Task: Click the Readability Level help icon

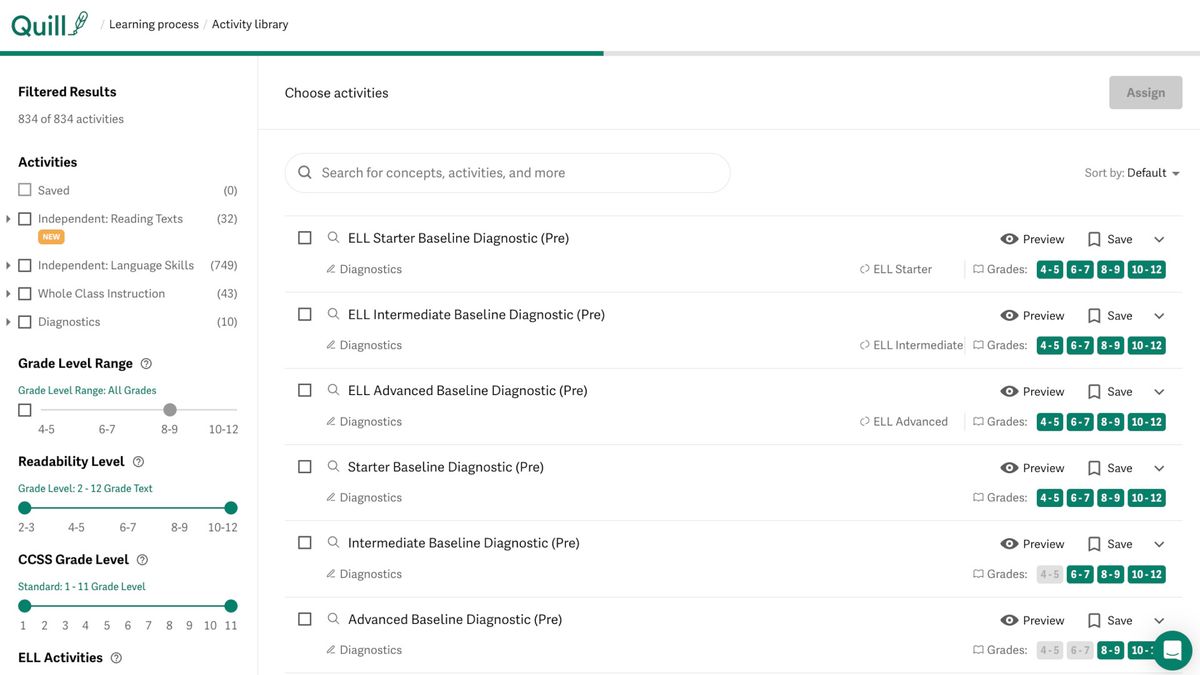Action: [138, 462]
